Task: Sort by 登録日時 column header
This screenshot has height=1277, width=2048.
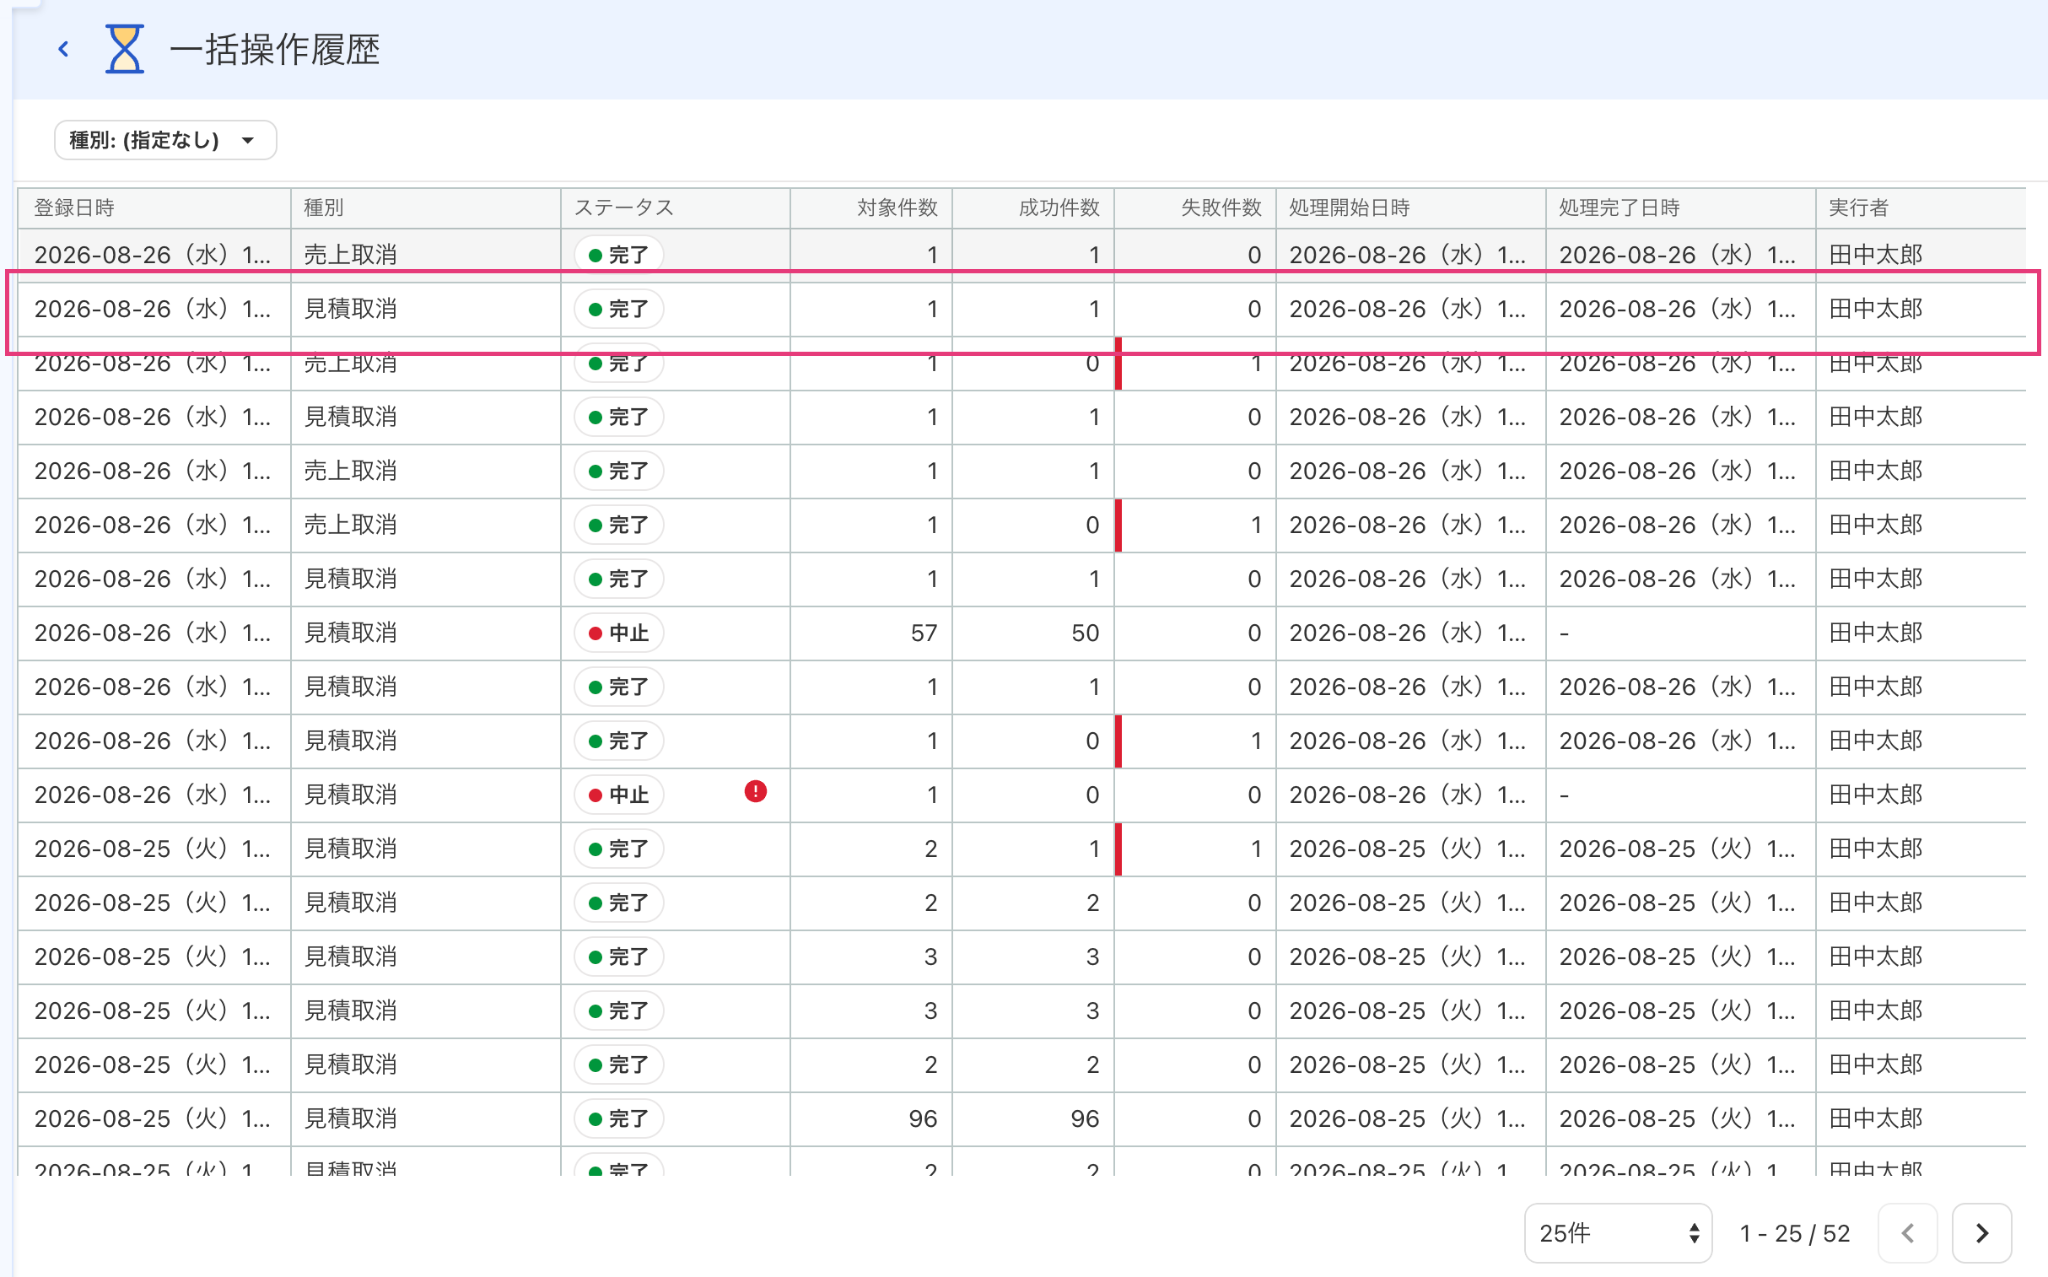Action: click(154, 208)
